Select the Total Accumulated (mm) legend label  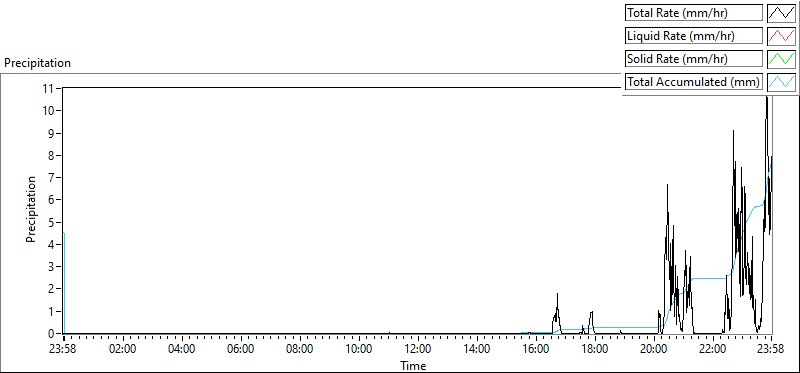tap(694, 82)
